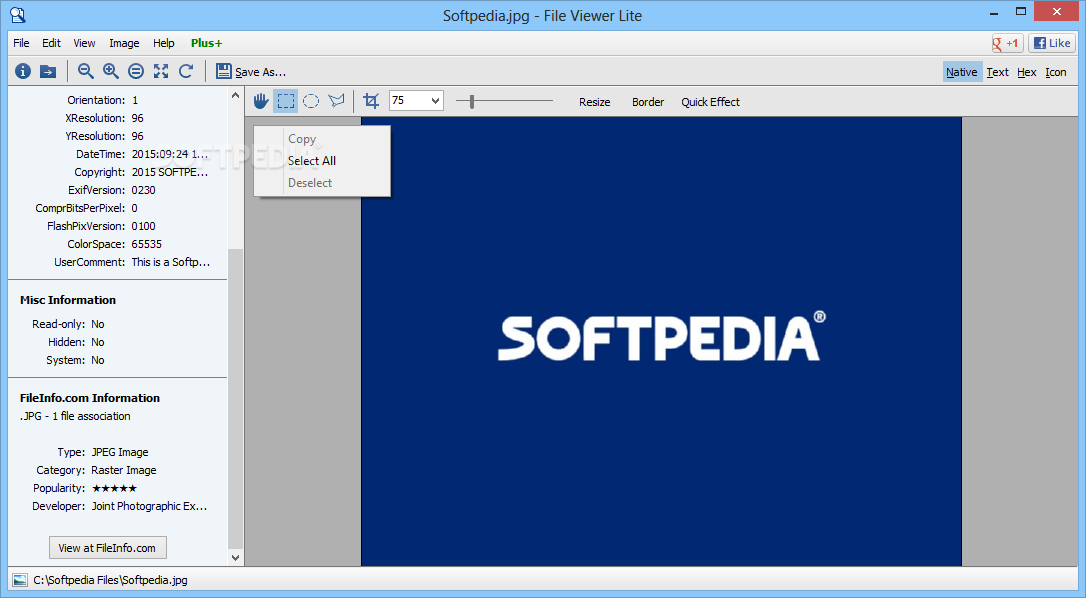Viewport: 1086px width, 598px height.
Task: Open the Help menu
Action: [163, 43]
